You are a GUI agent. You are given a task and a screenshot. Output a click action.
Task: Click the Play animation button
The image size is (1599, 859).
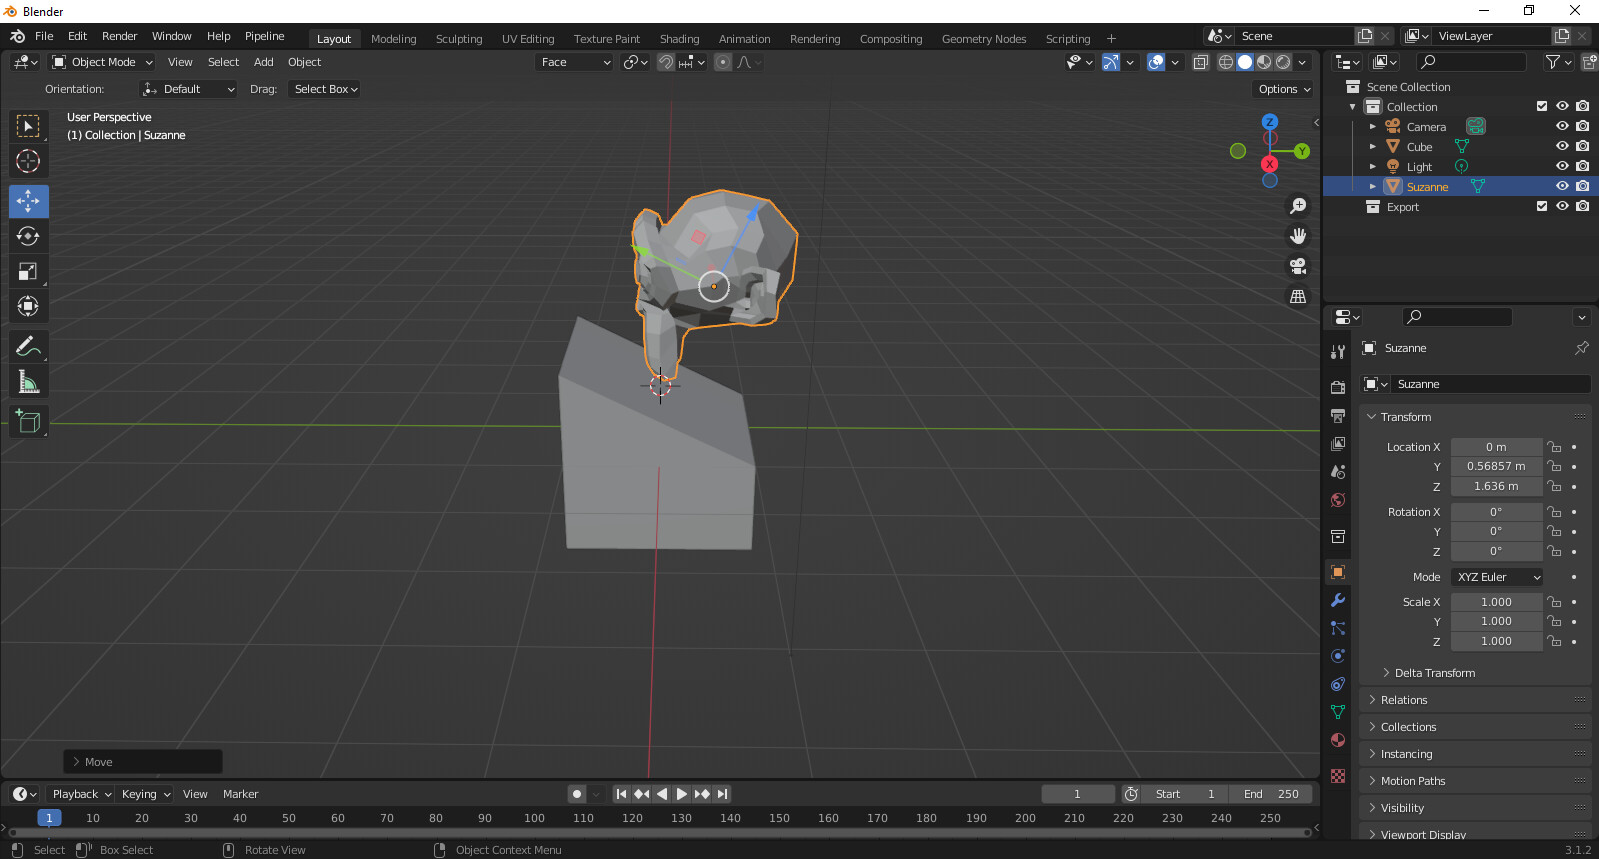click(x=682, y=794)
